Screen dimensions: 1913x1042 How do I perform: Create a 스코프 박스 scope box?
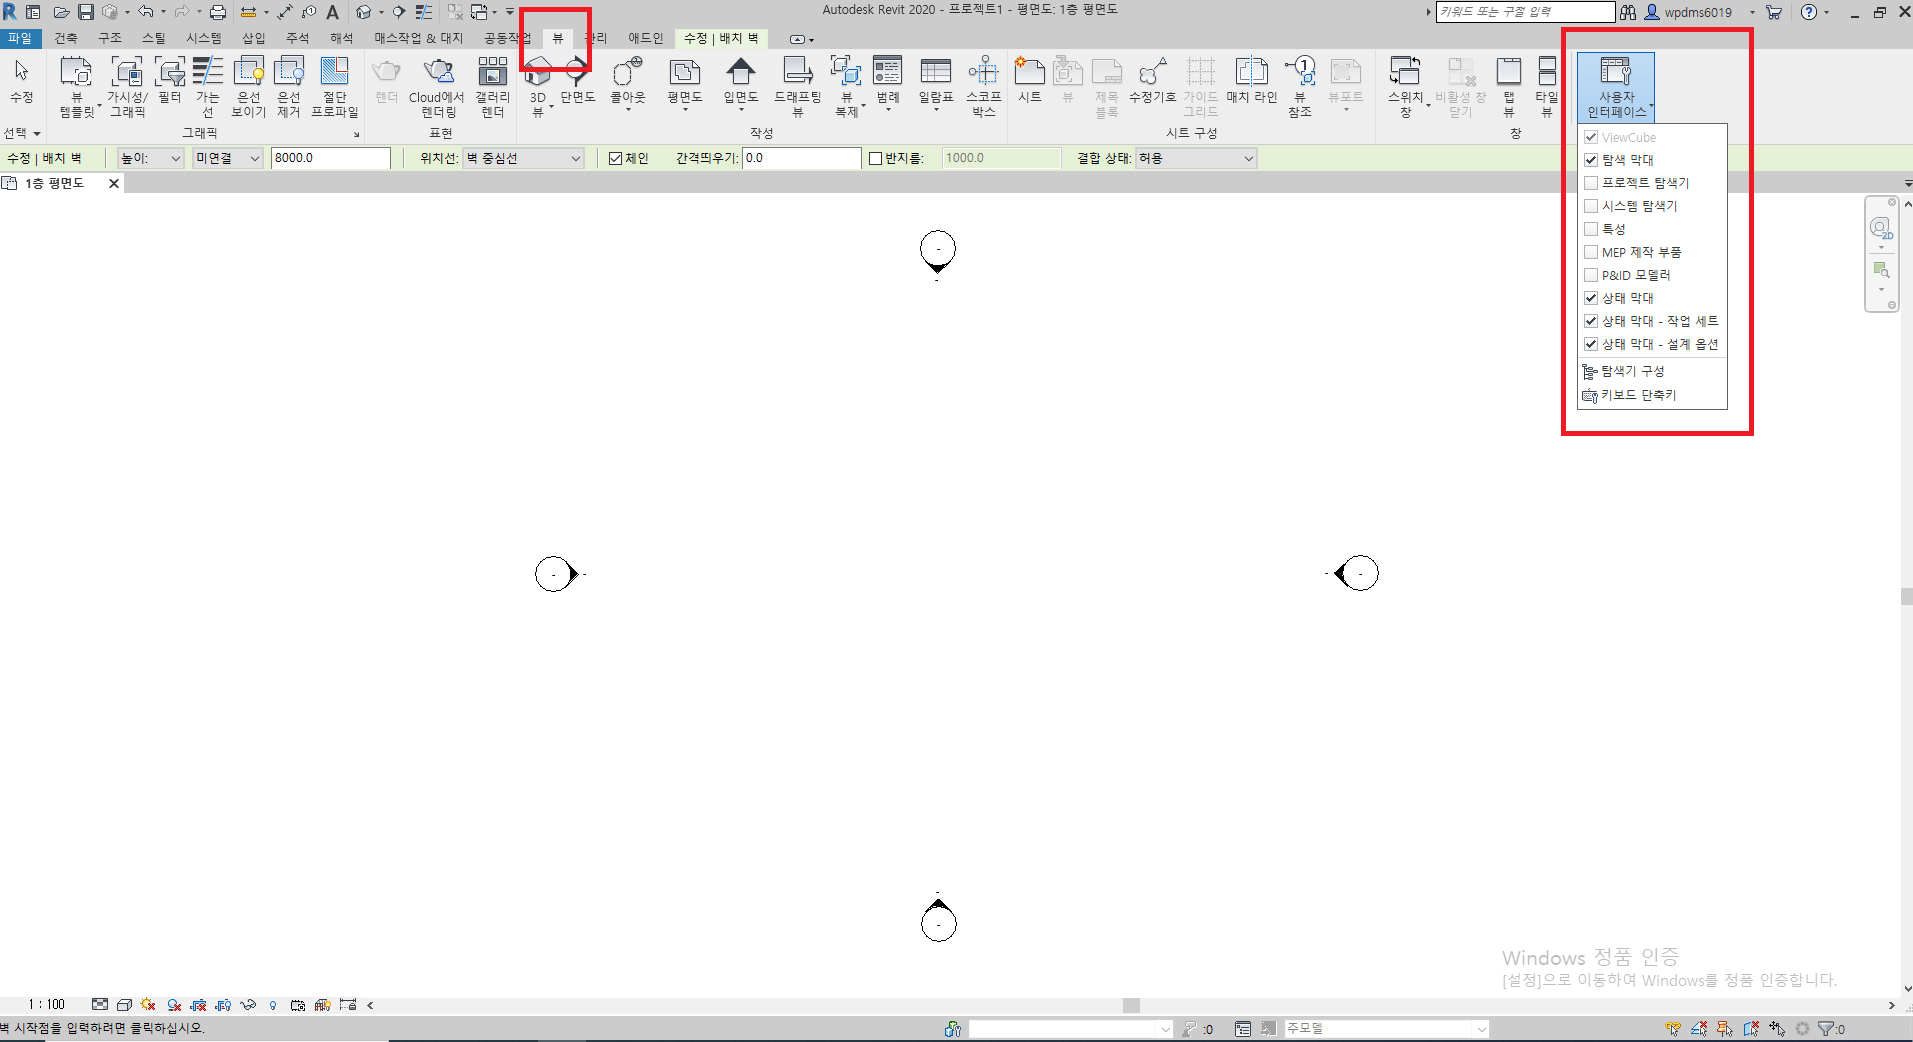(984, 88)
